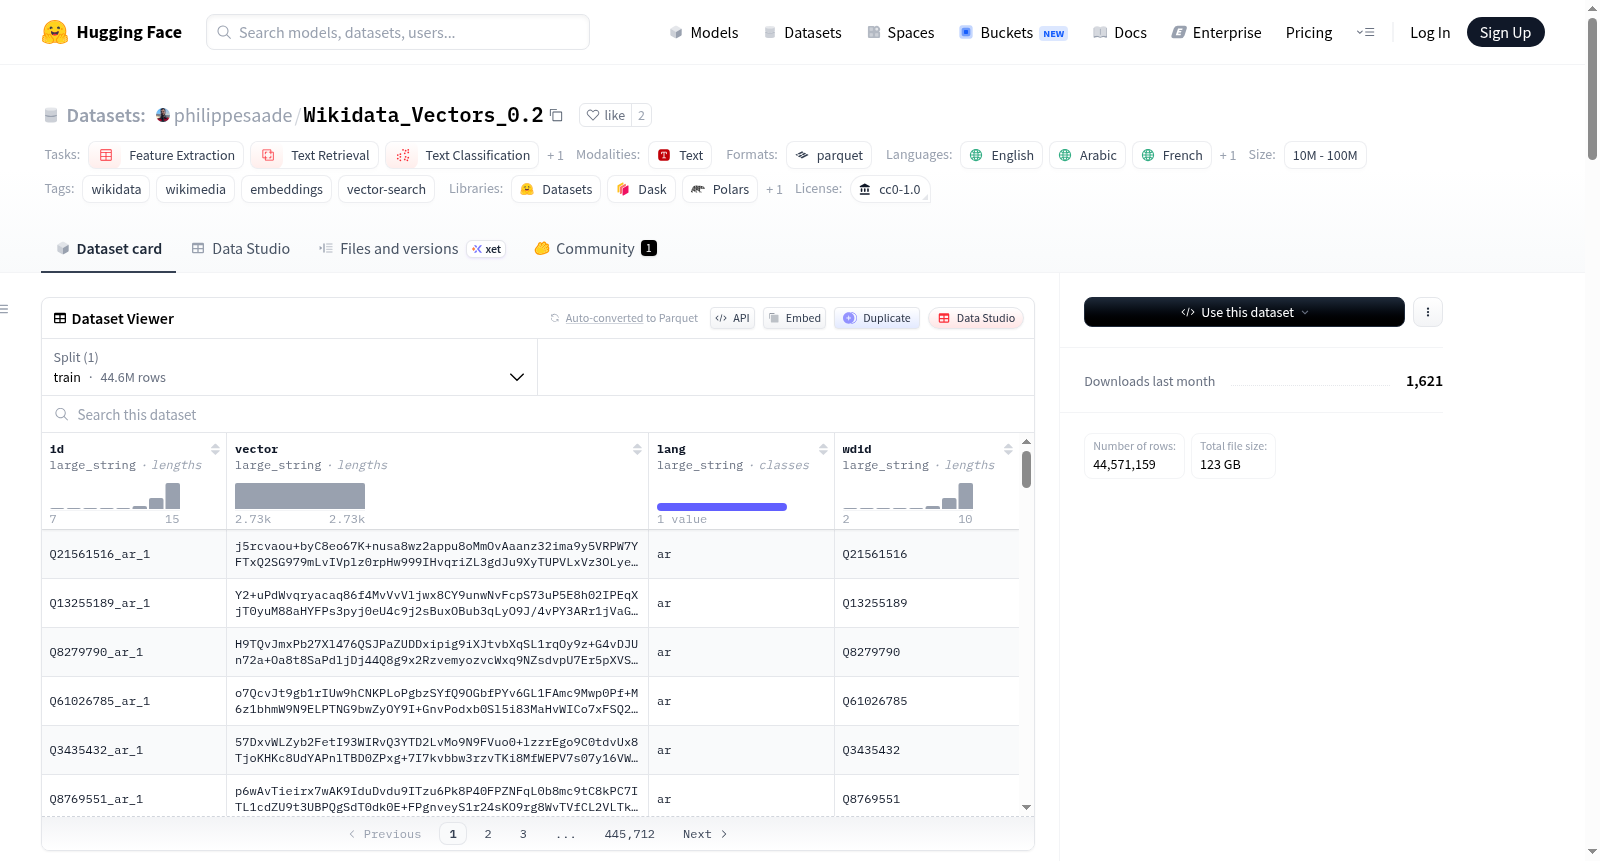Sort the lang column

click(823, 449)
